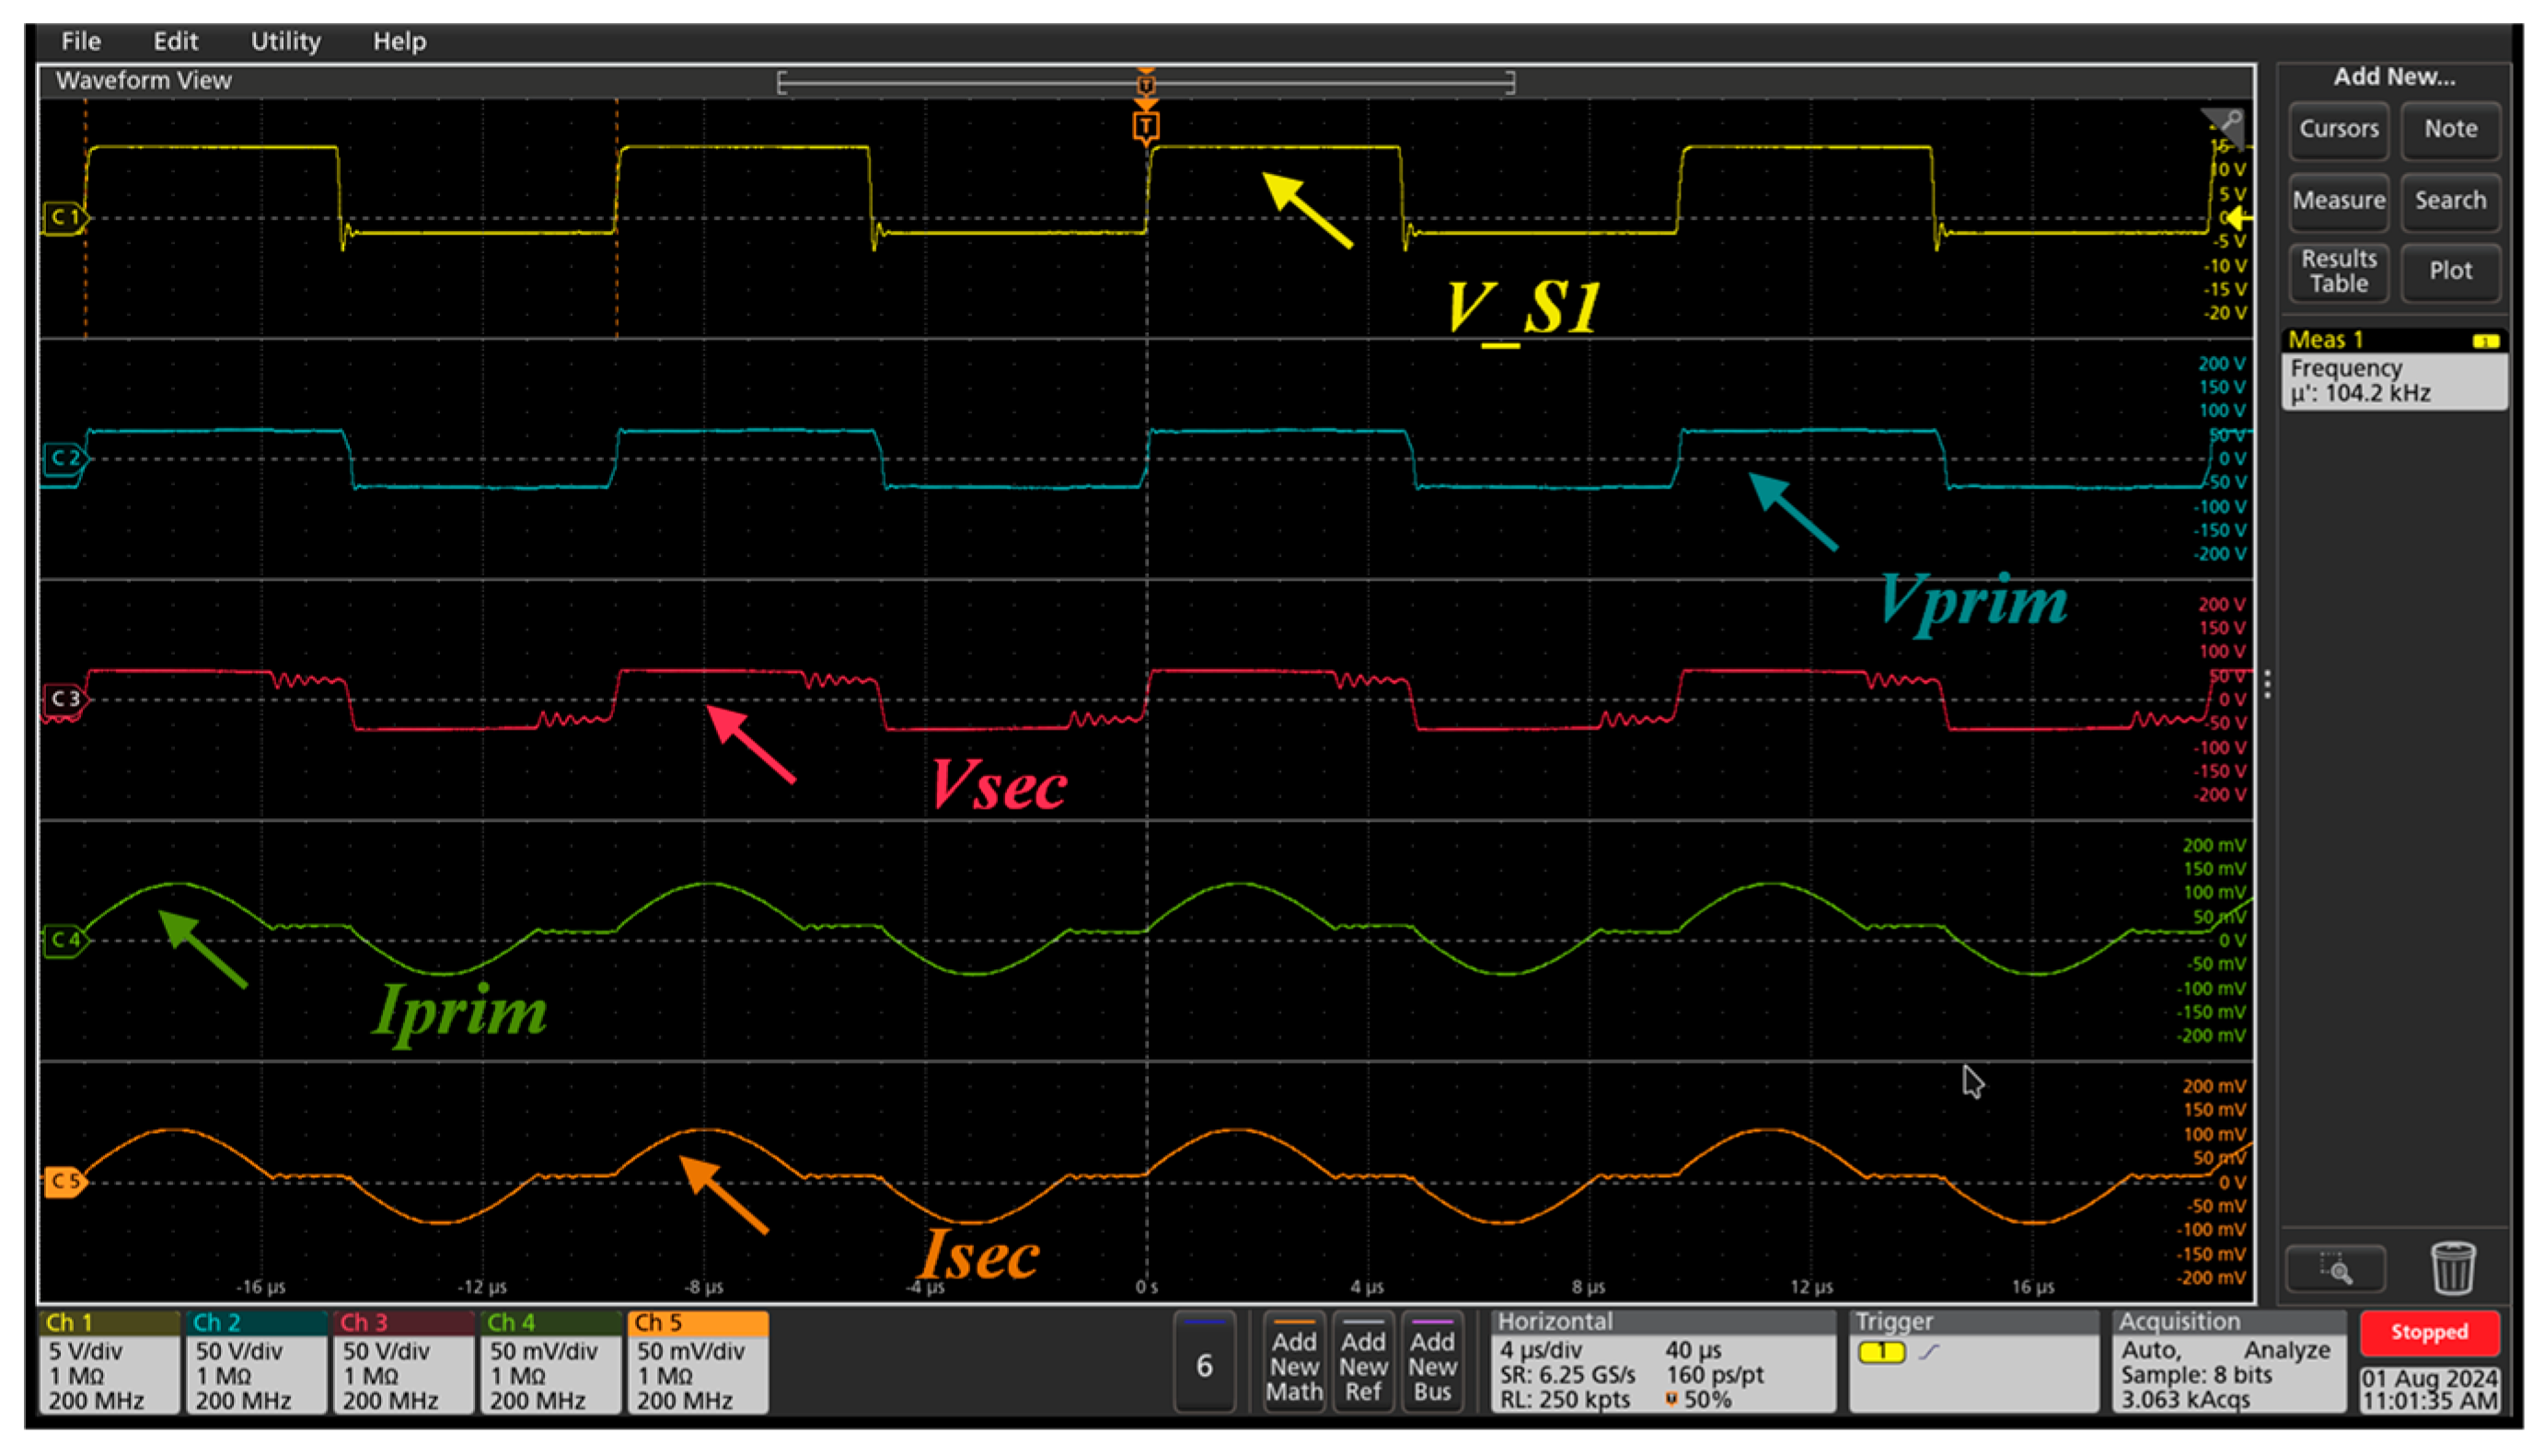Click the Cursors button
This screenshot has width=2544, height=1456.
coord(2338,129)
